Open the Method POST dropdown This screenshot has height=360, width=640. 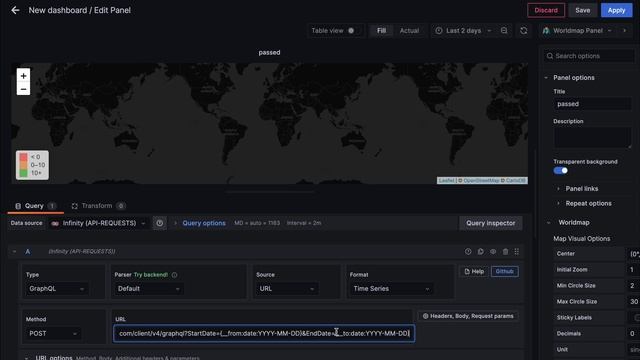(x=52, y=333)
